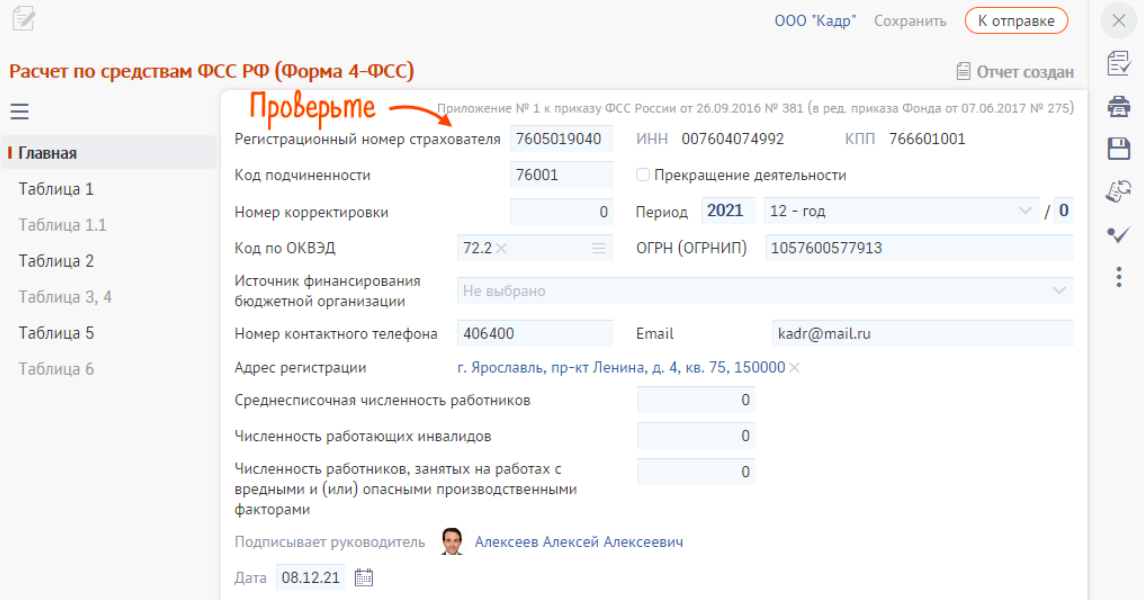Remove the registration address with X icon
This screenshot has height=600, width=1144.
(x=795, y=368)
